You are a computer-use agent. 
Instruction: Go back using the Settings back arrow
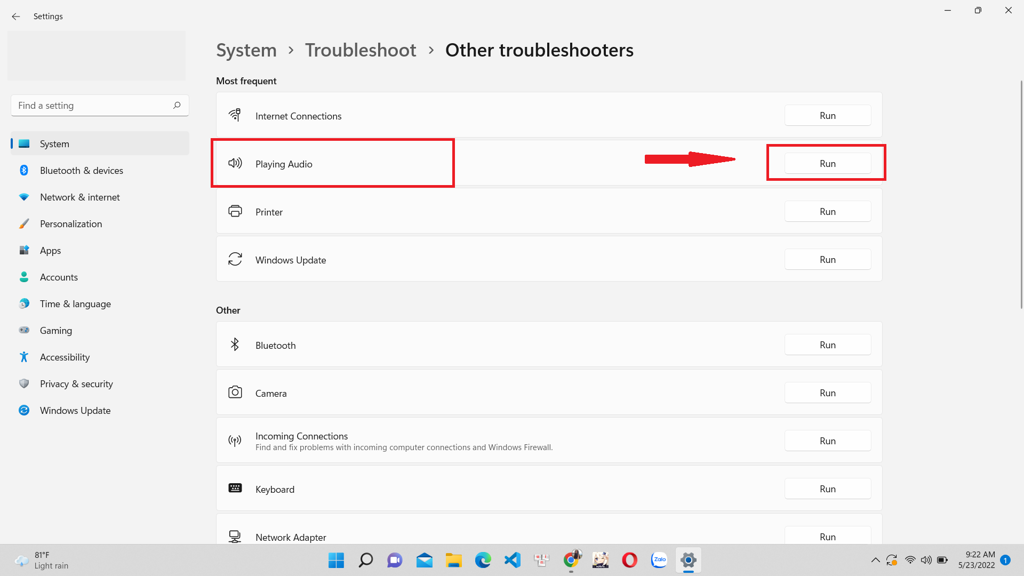pyautogui.click(x=16, y=16)
